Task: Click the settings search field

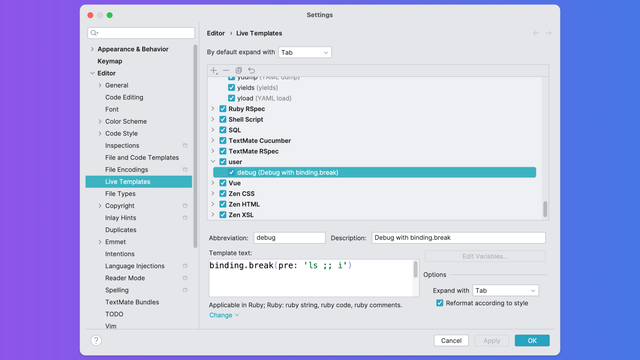Action: click(x=141, y=33)
